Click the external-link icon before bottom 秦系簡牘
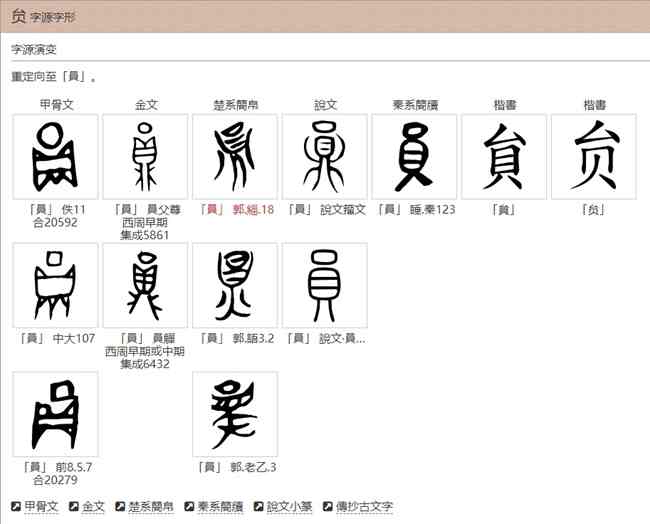The width and height of the screenshot is (650, 524). [x=189, y=506]
